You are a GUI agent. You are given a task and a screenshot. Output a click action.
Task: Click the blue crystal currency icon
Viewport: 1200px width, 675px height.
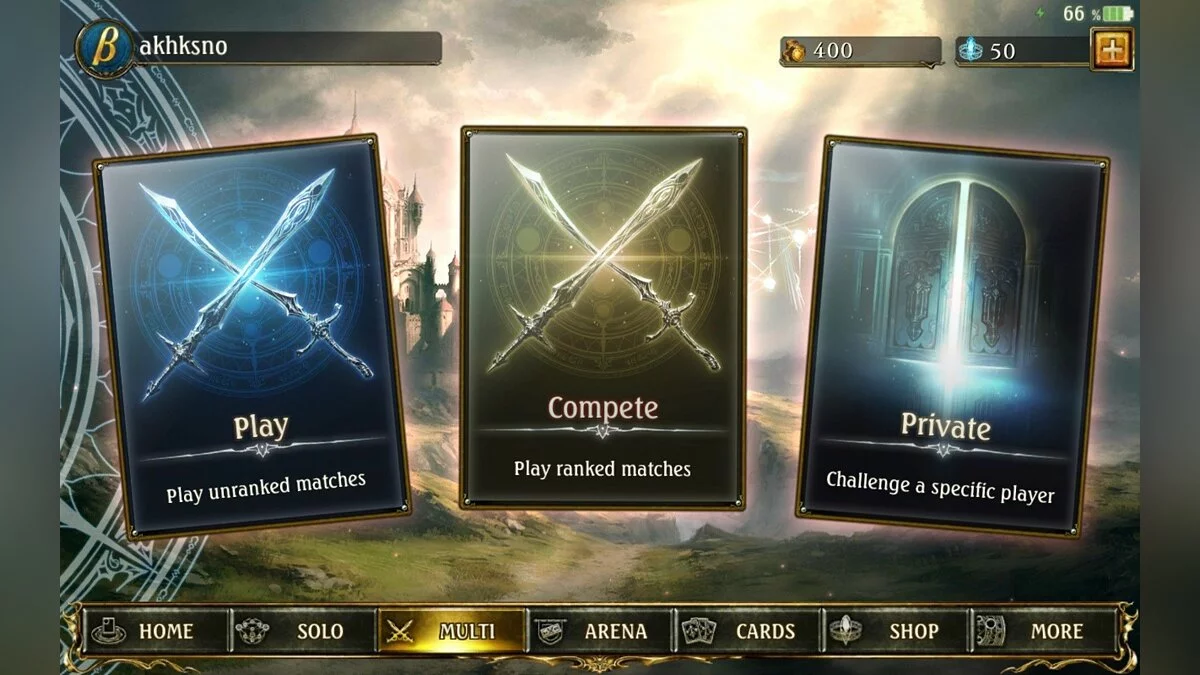pos(971,50)
